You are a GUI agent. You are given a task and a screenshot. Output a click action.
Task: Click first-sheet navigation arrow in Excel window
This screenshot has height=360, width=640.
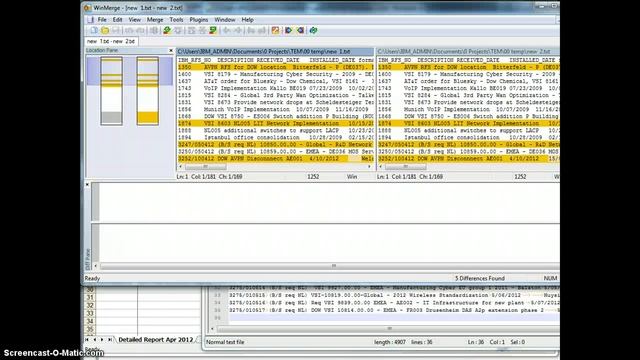(87, 340)
